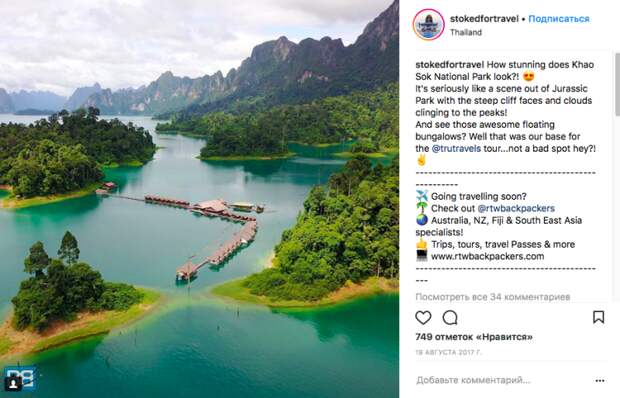
Task: Click floating bungalows in the photo
Action: coord(208,231)
